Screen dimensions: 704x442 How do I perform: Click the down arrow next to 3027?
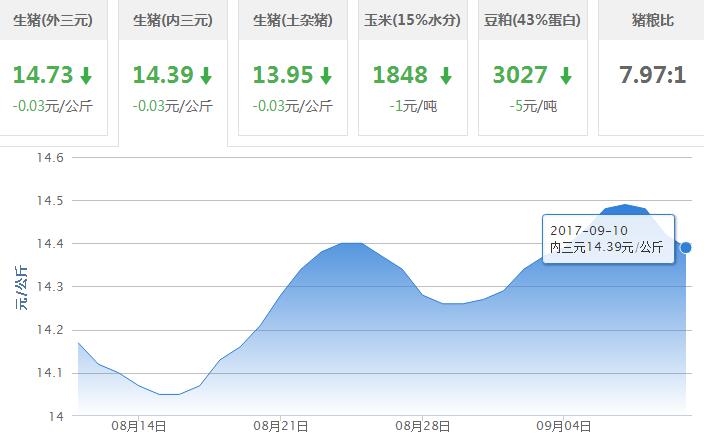click(565, 76)
